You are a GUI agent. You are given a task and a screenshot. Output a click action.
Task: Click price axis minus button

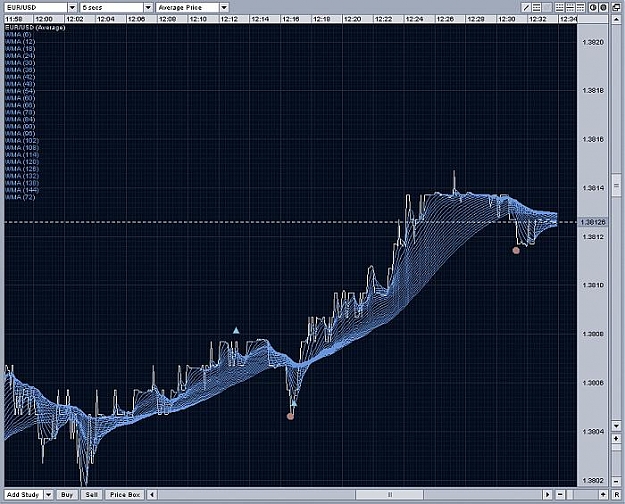click(x=616, y=480)
